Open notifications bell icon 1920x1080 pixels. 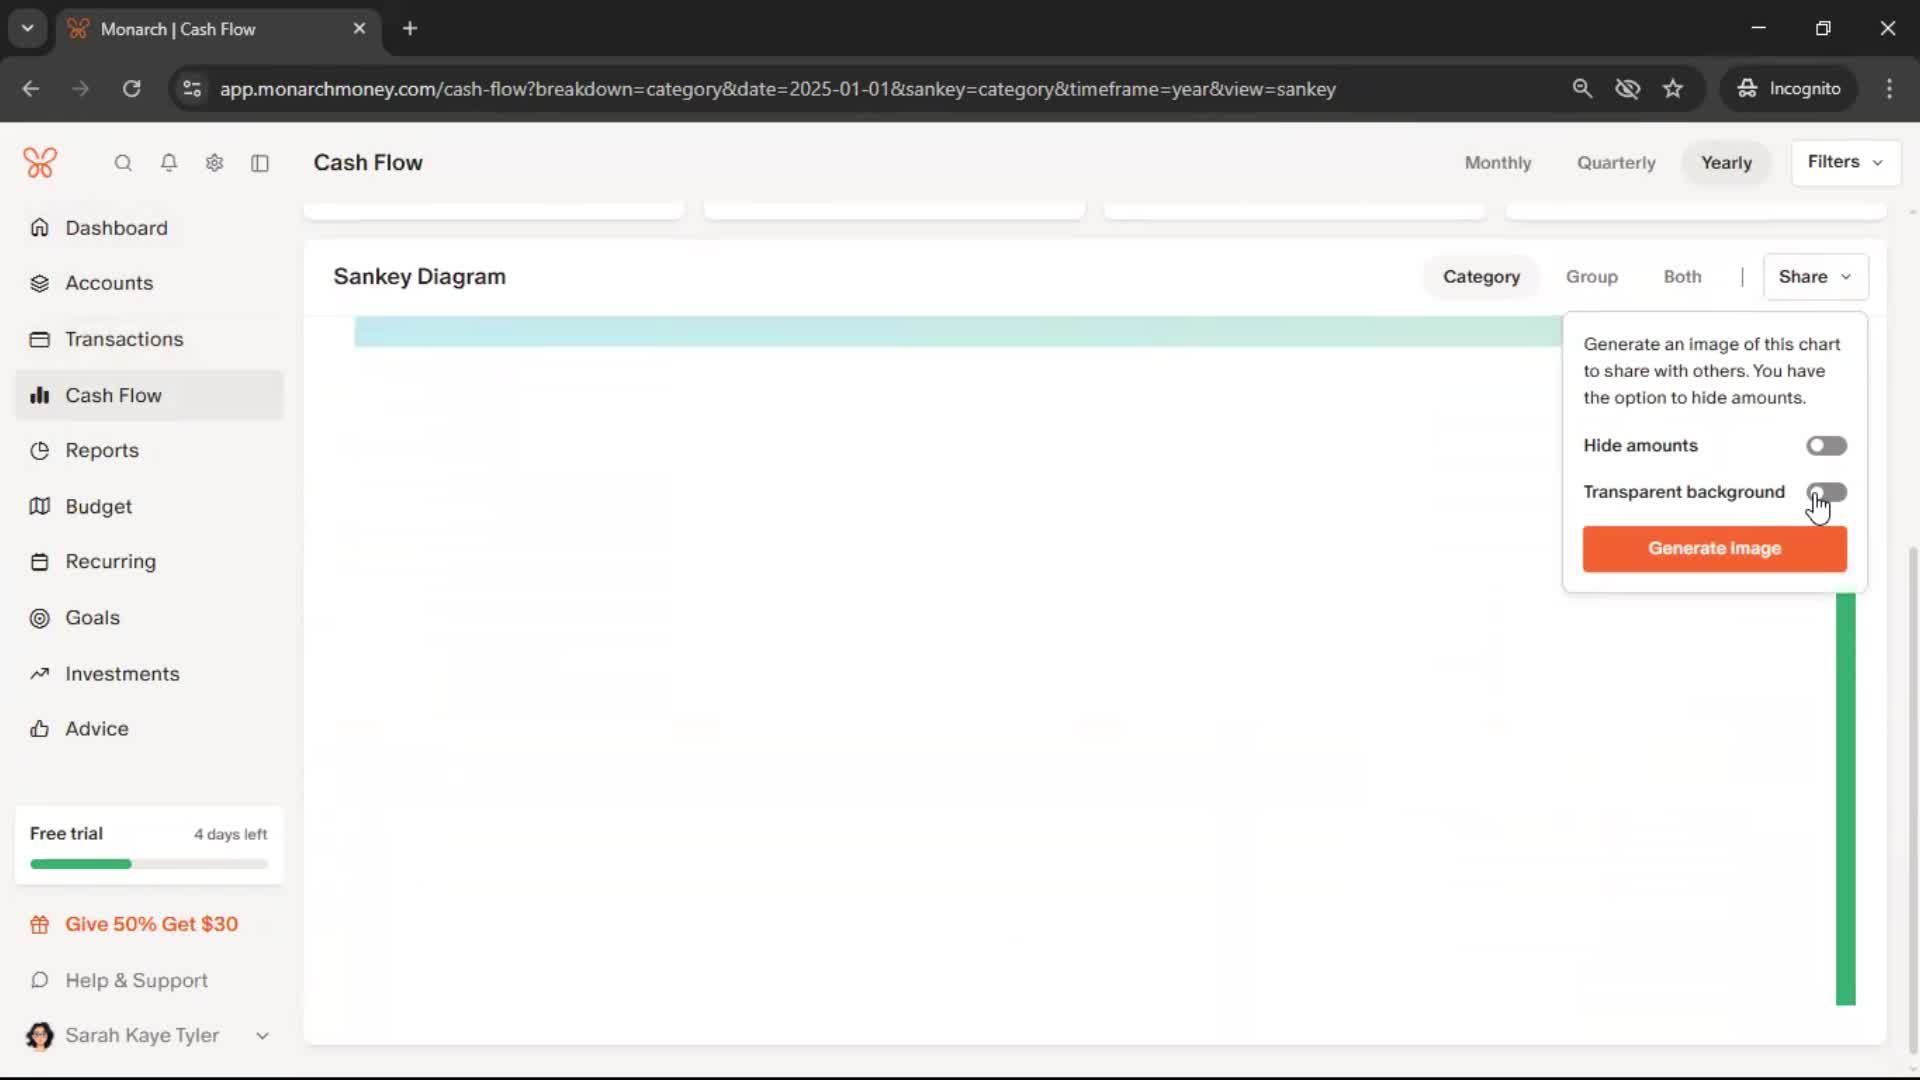coord(169,163)
